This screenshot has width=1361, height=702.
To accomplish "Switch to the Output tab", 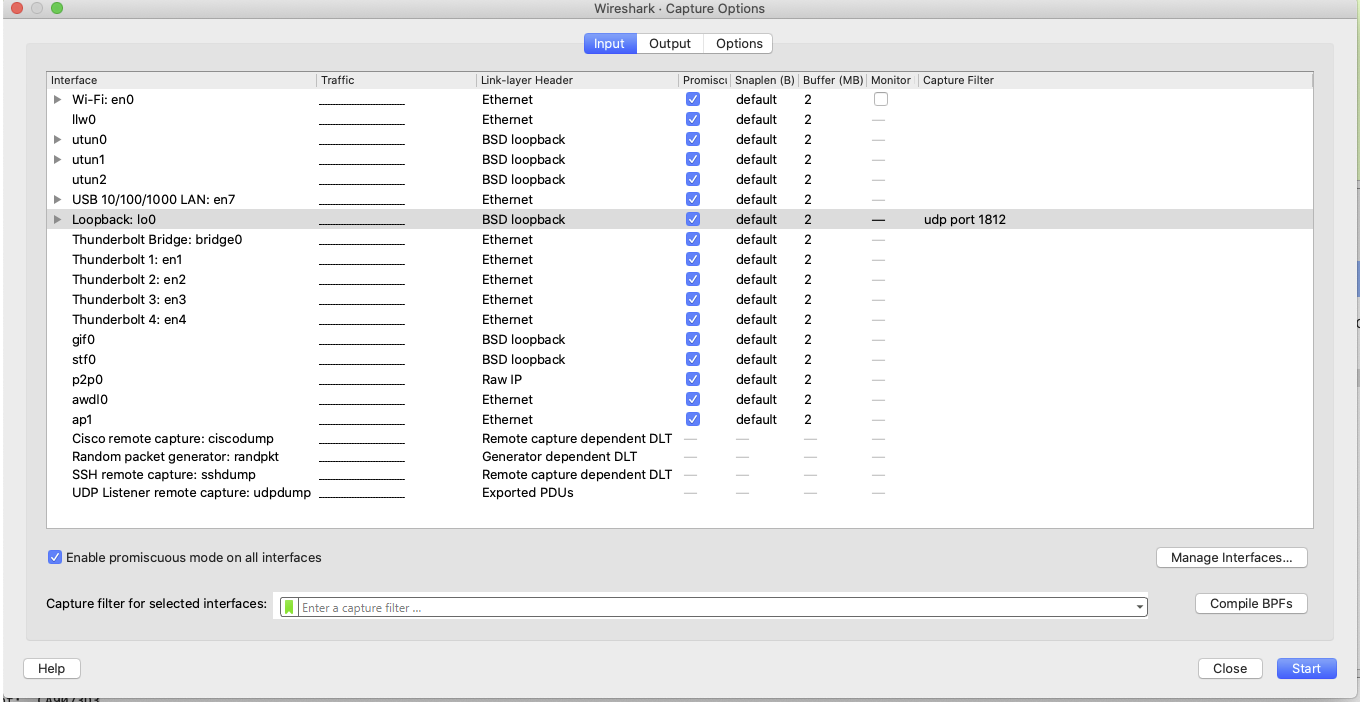I will [669, 43].
